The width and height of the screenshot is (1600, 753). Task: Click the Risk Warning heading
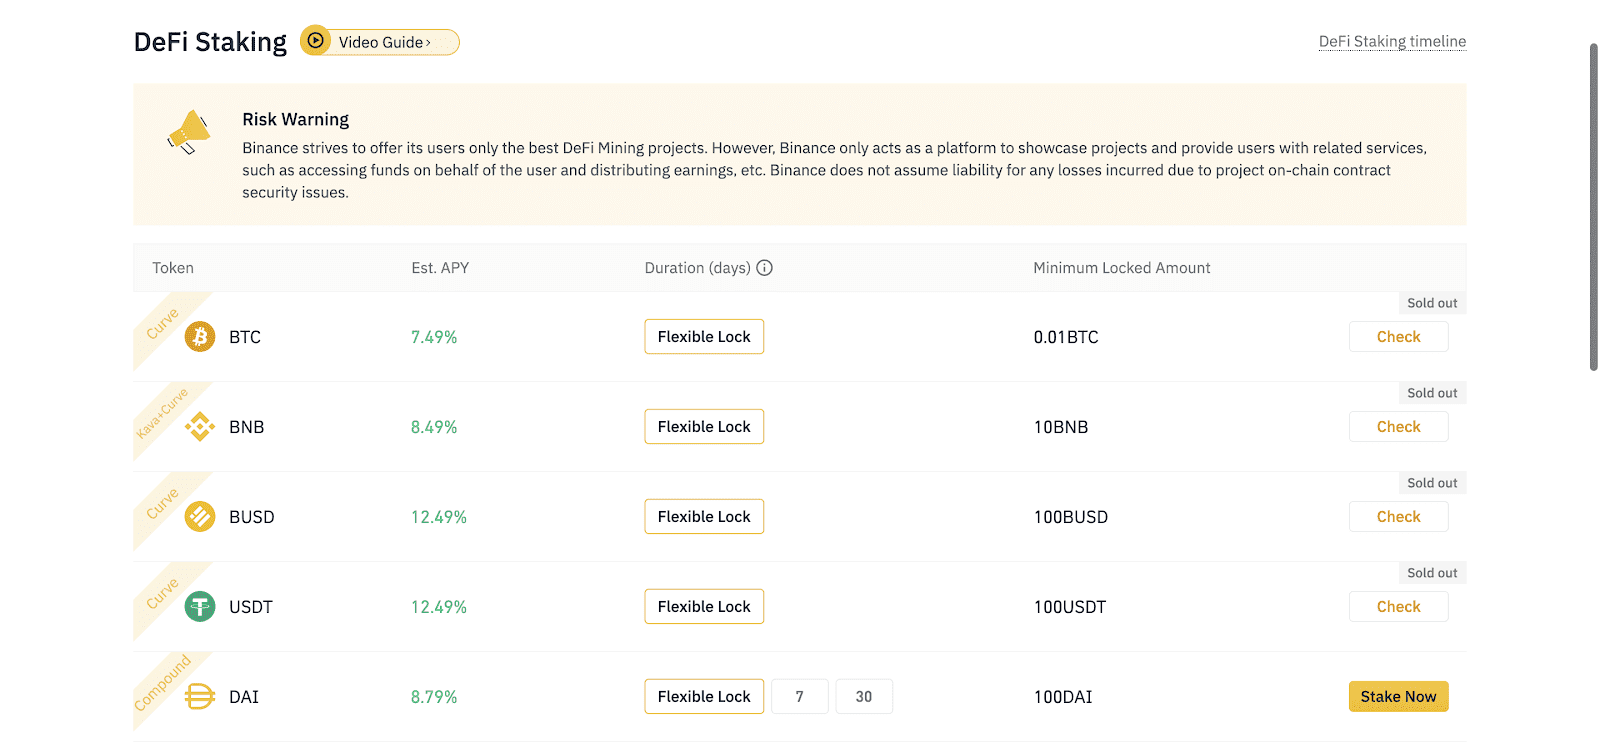pos(296,119)
